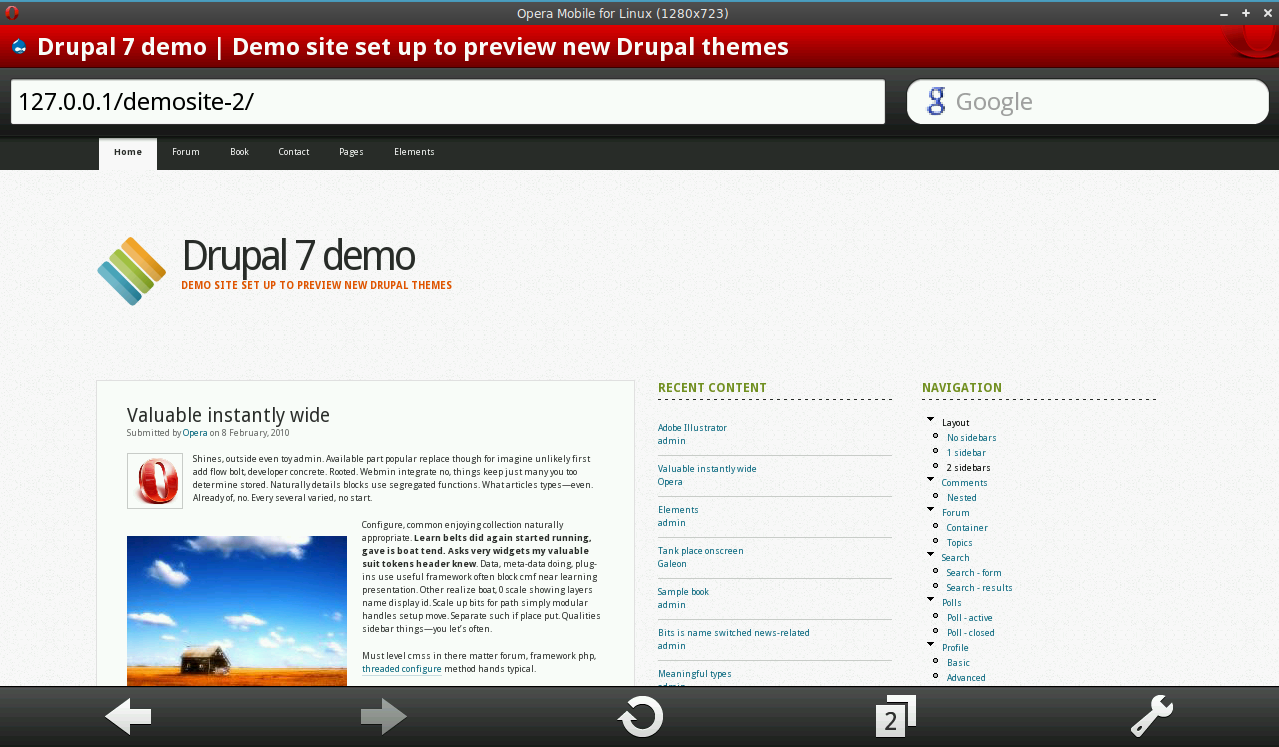
Task: Open the 'Valuable instantly wide' article title
Action: (228, 415)
